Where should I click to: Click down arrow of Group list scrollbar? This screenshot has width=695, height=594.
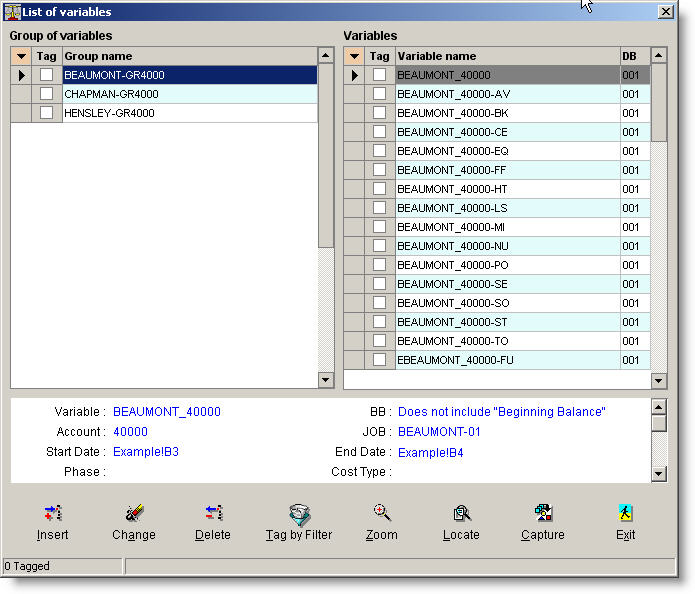pyautogui.click(x=326, y=380)
